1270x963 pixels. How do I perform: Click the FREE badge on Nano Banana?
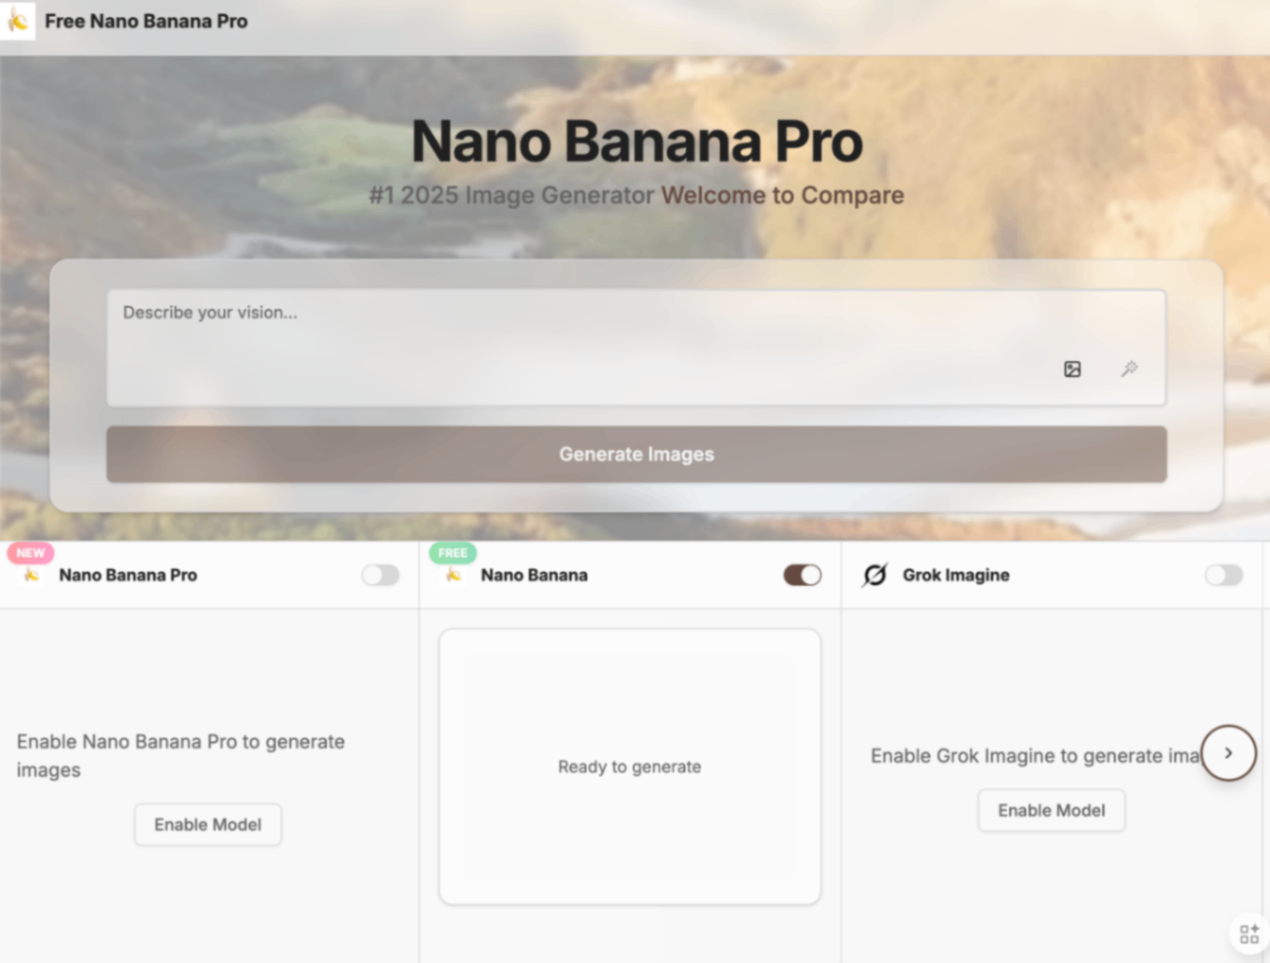click(452, 552)
